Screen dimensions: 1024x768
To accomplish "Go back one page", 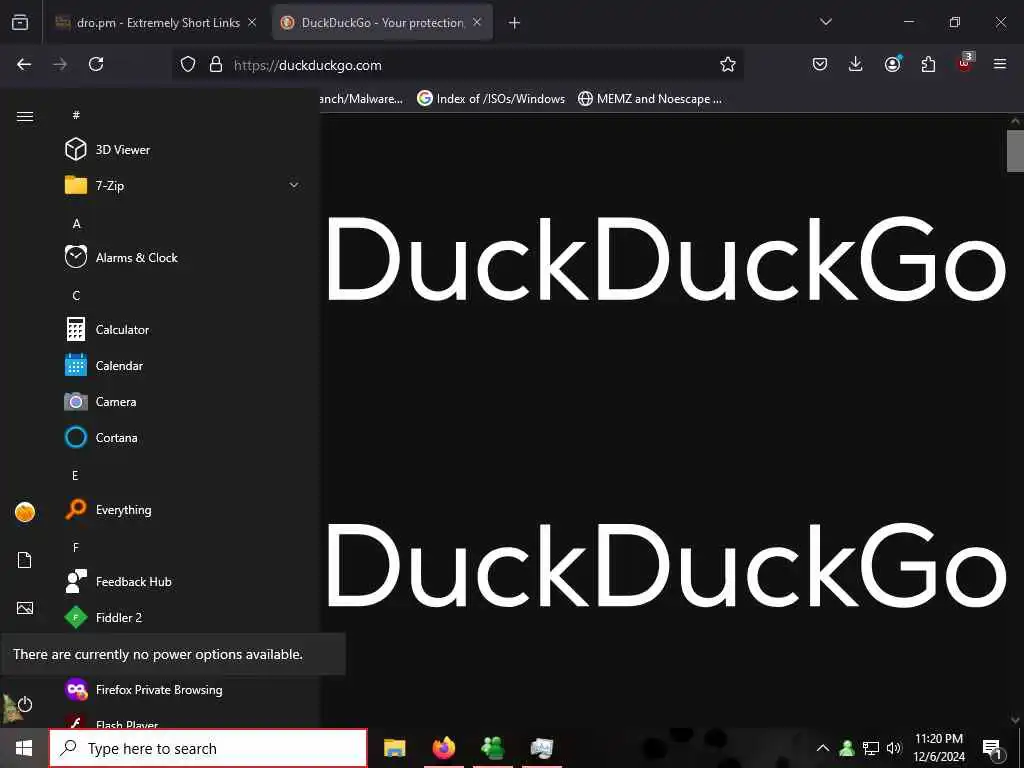I will (x=24, y=64).
